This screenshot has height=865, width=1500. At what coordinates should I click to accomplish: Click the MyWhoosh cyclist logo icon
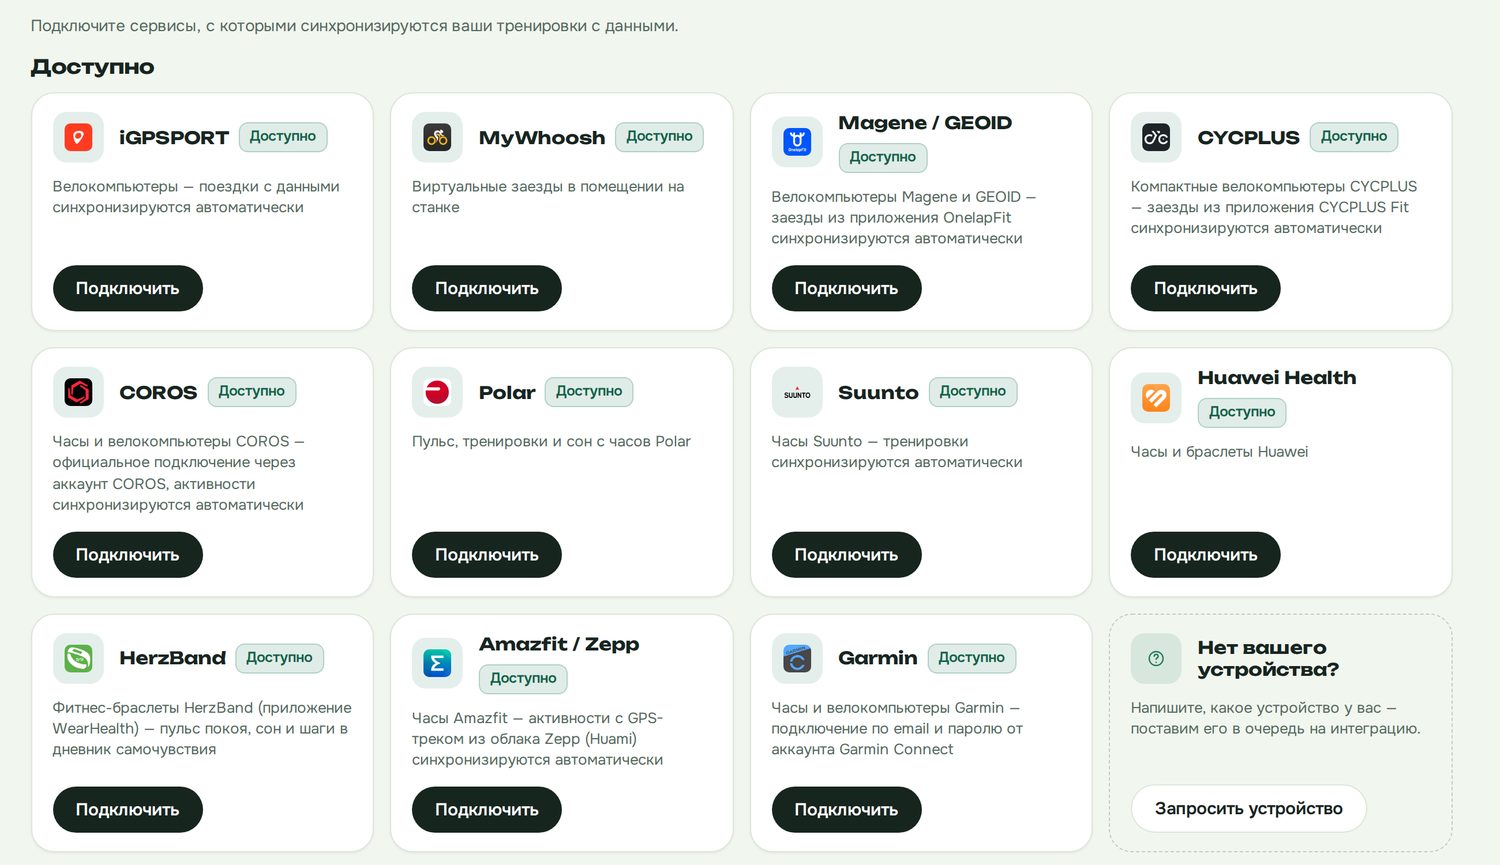pos(437,137)
